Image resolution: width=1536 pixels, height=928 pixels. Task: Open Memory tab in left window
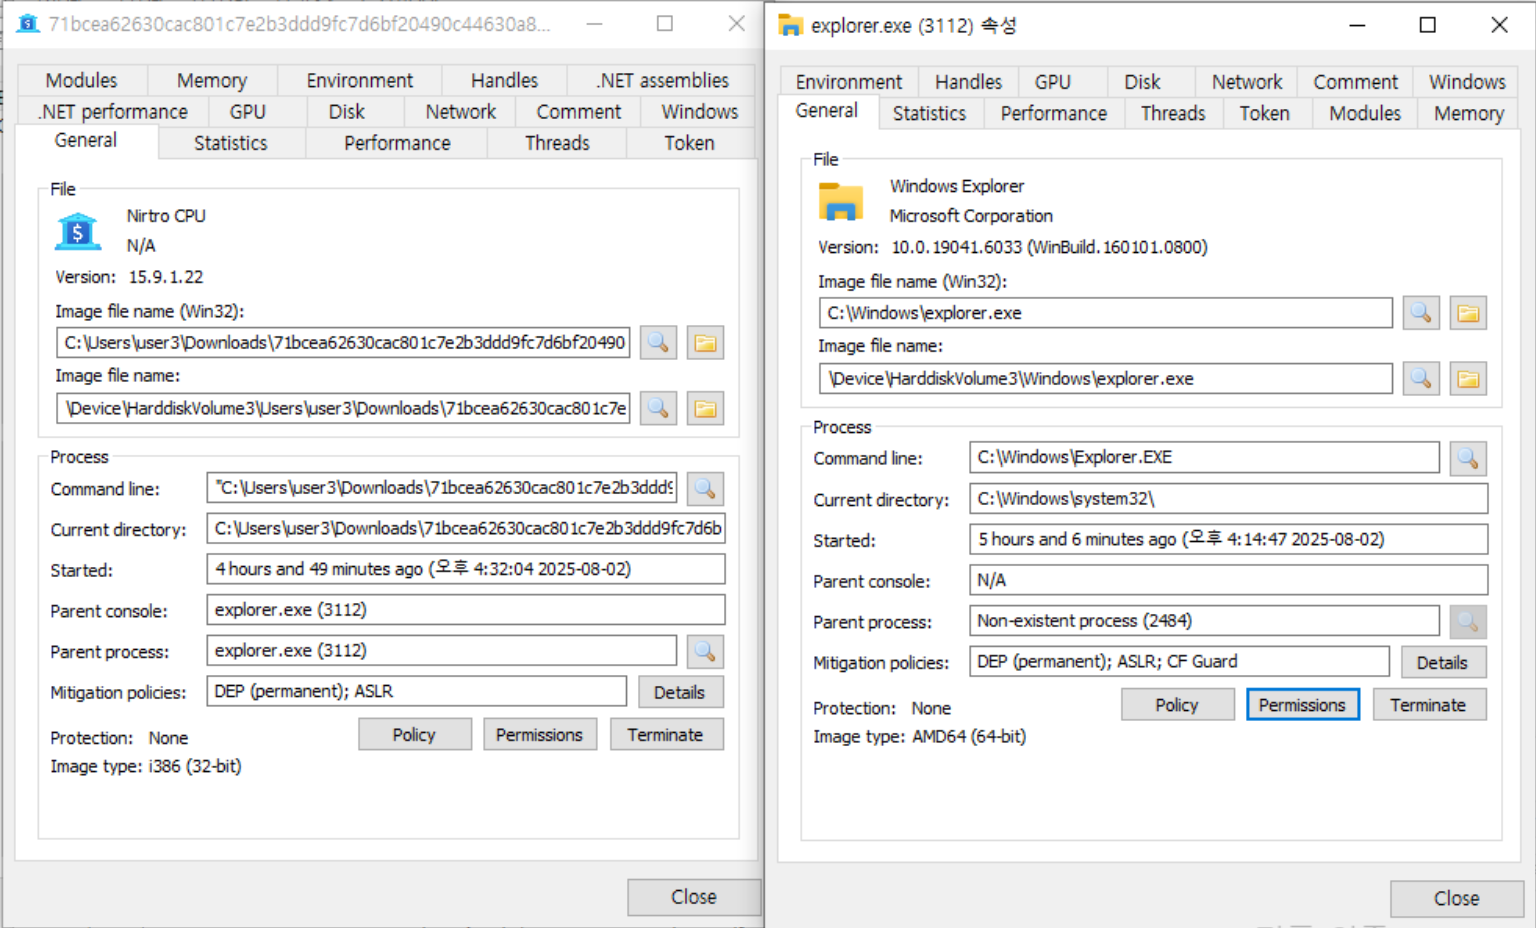click(212, 80)
